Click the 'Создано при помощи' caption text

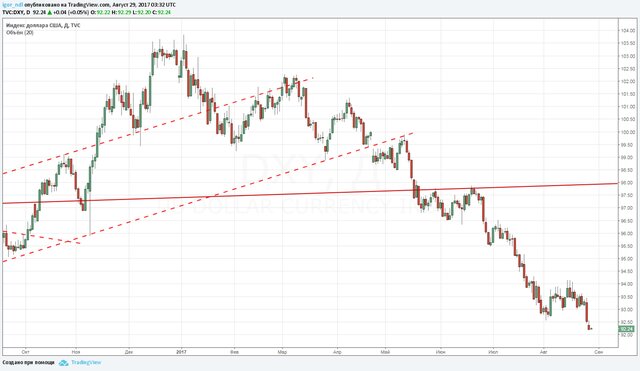tap(29, 362)
